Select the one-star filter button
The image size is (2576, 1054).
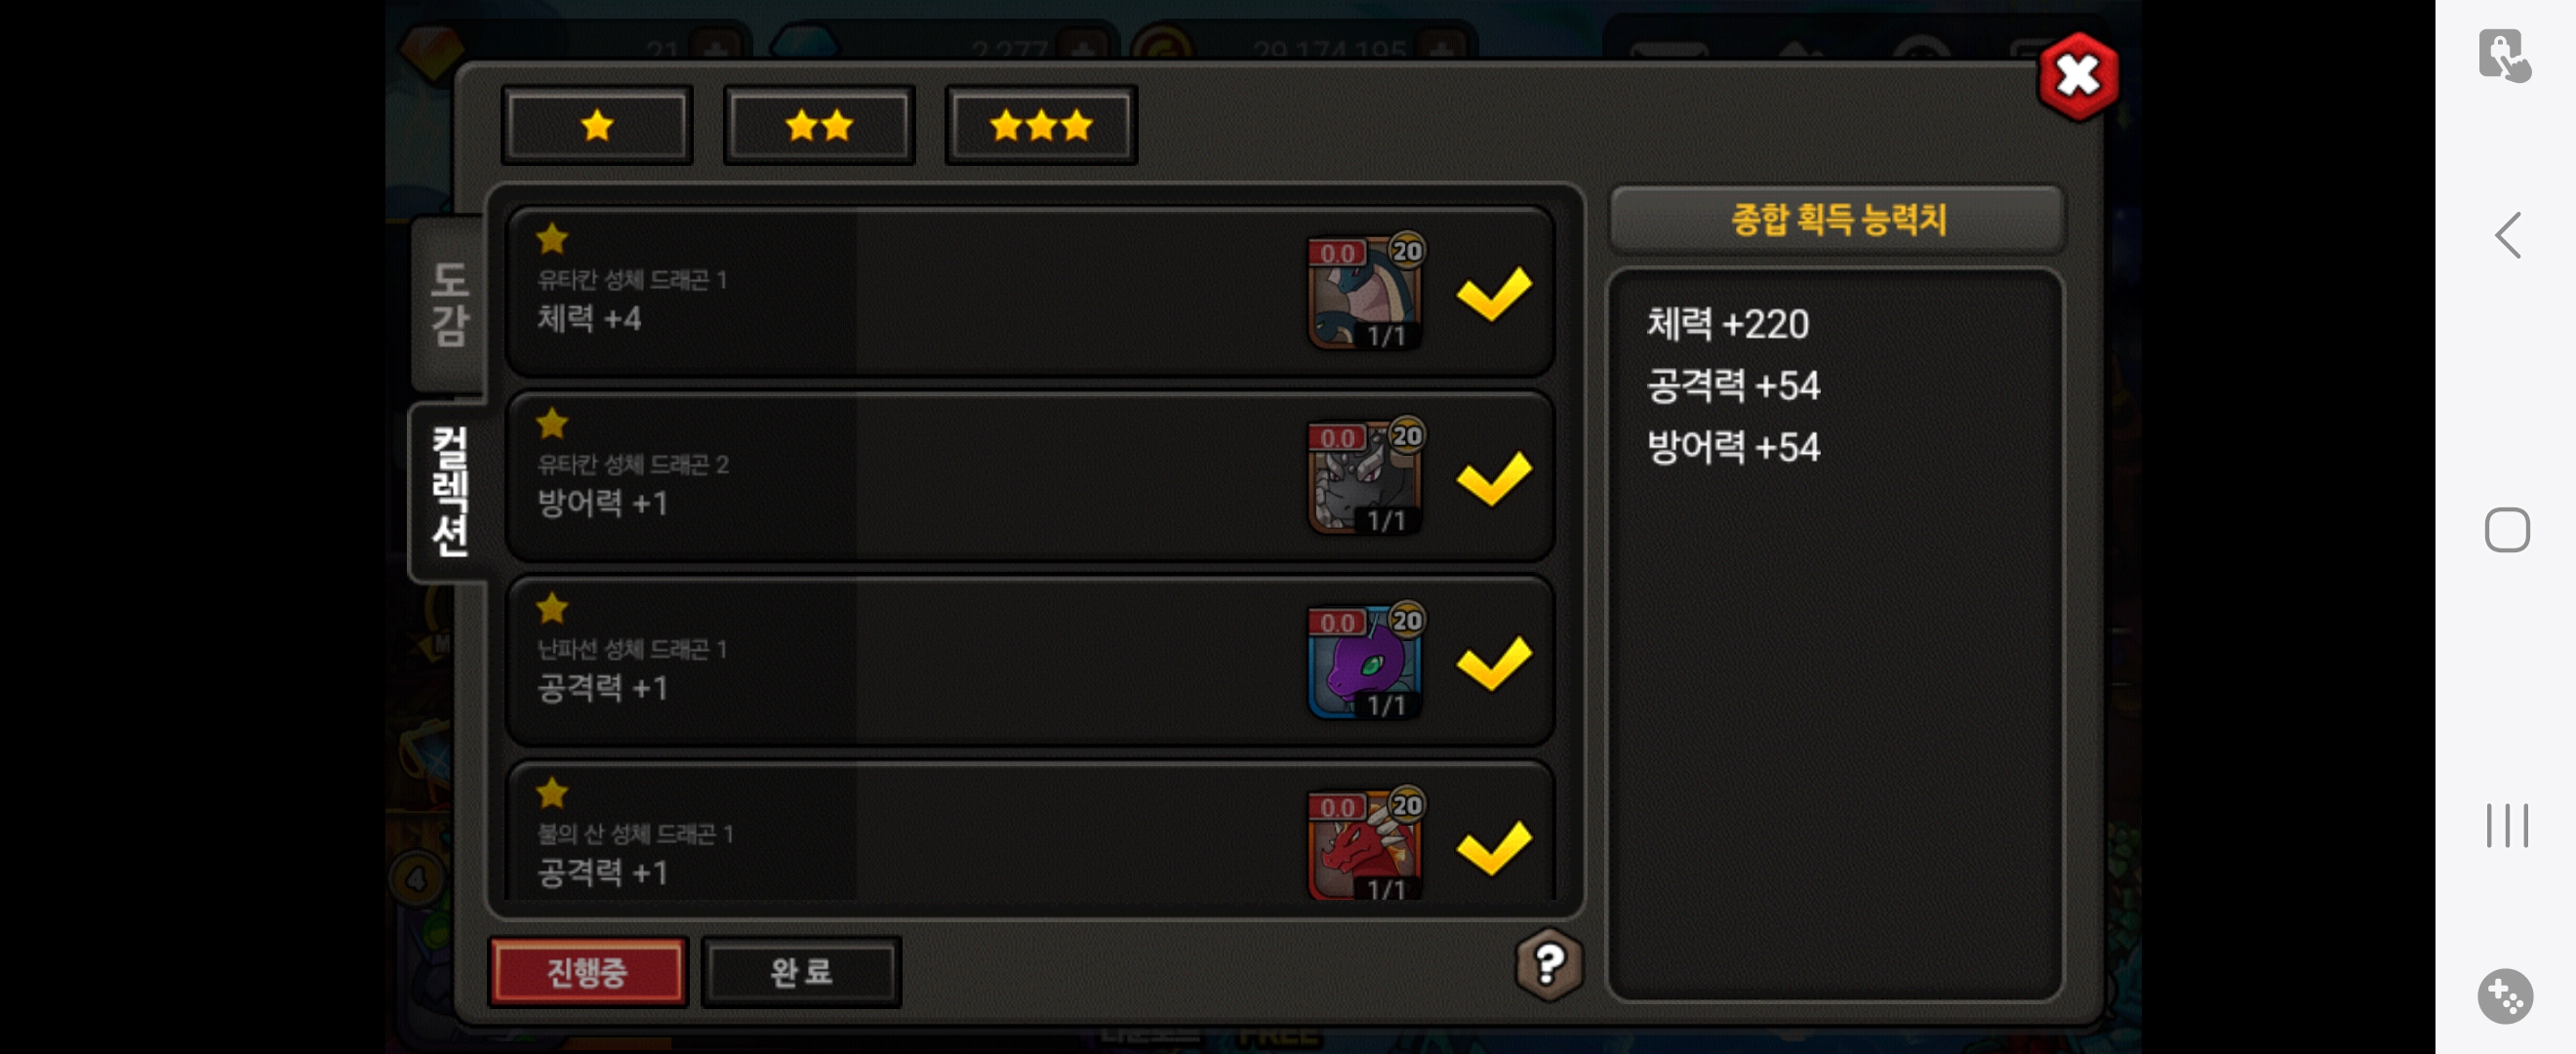[597, 126]
